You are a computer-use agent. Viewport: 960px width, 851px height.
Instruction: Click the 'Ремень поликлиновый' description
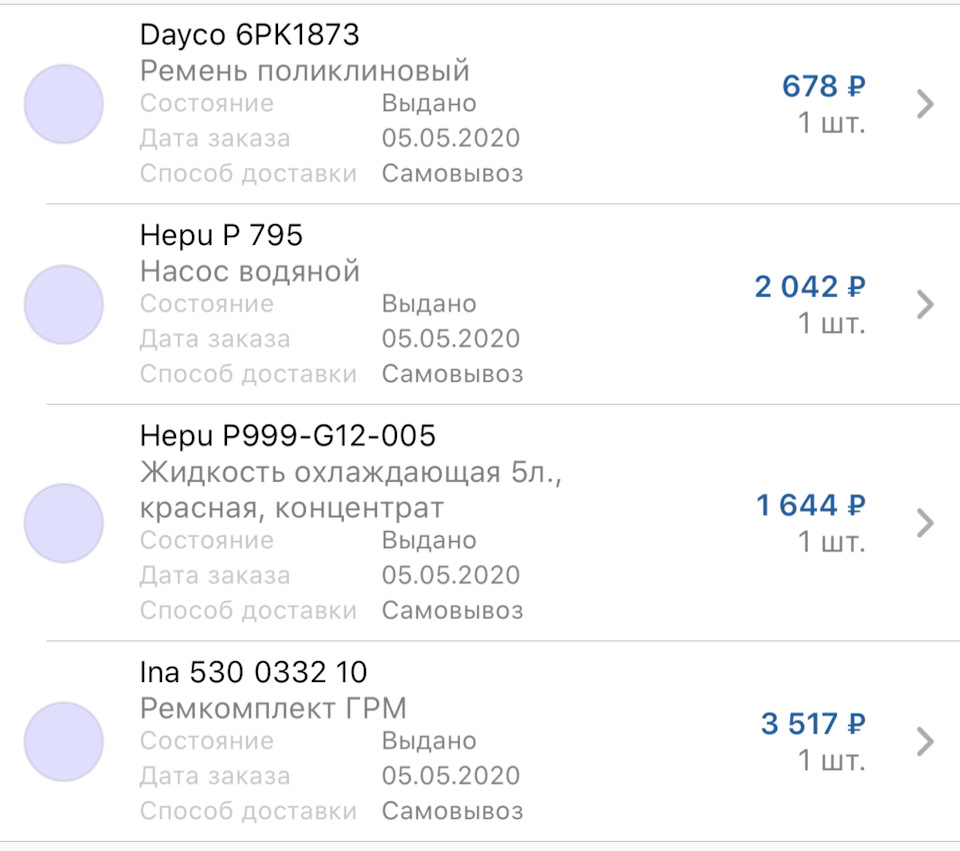305,71
